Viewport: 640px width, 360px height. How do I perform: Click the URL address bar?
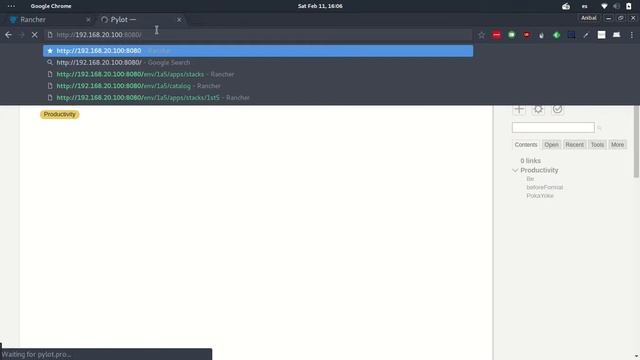tap(258, 35)
